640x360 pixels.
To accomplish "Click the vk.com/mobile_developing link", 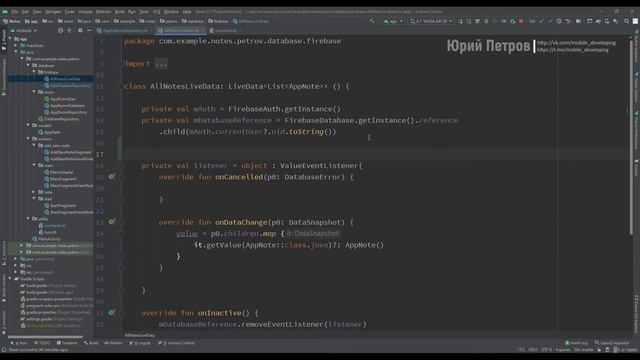I will tap(576, 42).
